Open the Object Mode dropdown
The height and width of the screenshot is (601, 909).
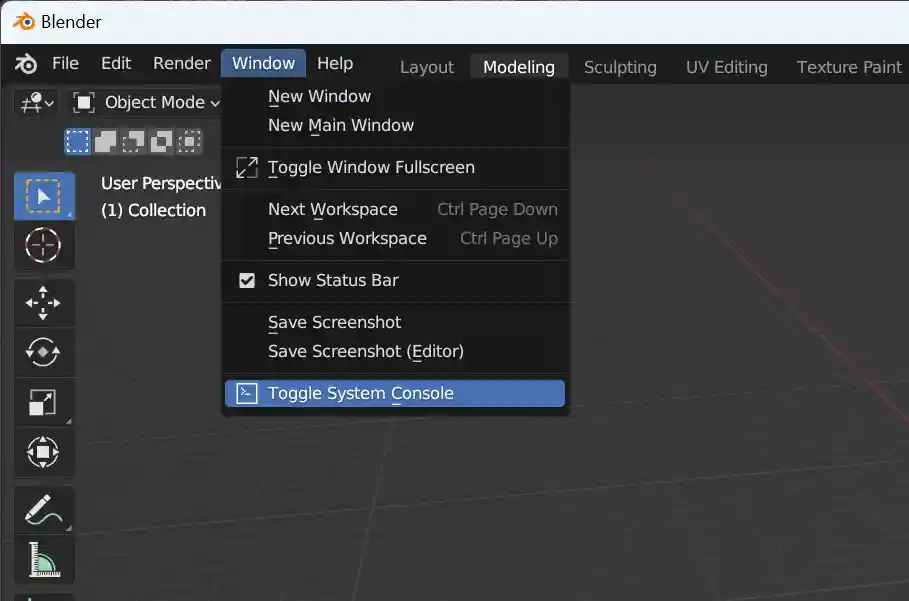(147, 103)
